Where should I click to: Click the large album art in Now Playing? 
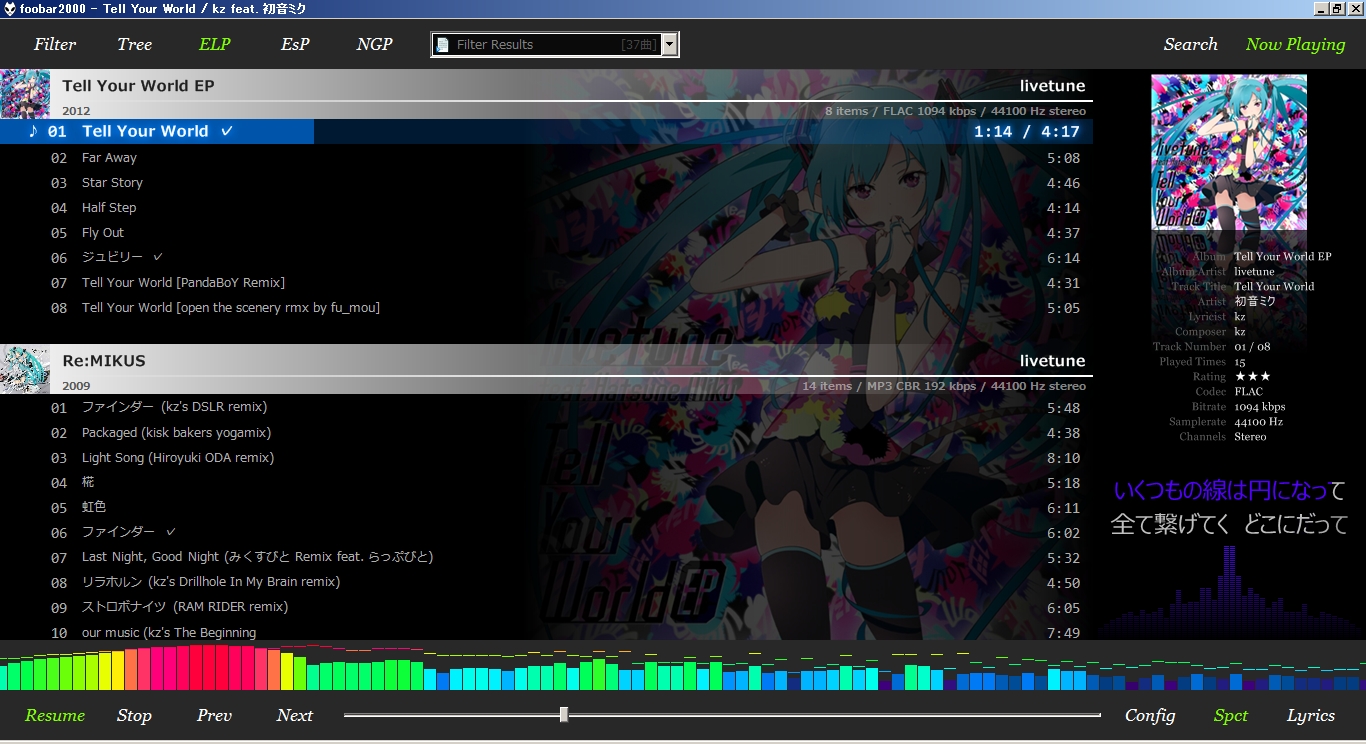1229,152
